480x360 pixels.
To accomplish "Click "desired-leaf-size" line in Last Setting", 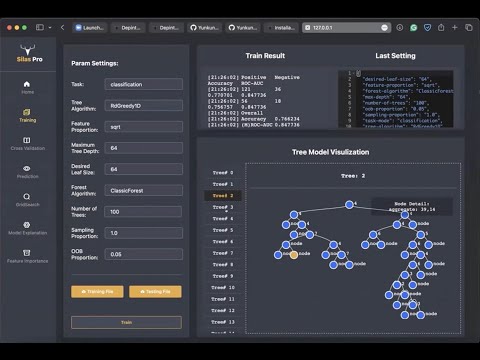I will tap(396, 79).
